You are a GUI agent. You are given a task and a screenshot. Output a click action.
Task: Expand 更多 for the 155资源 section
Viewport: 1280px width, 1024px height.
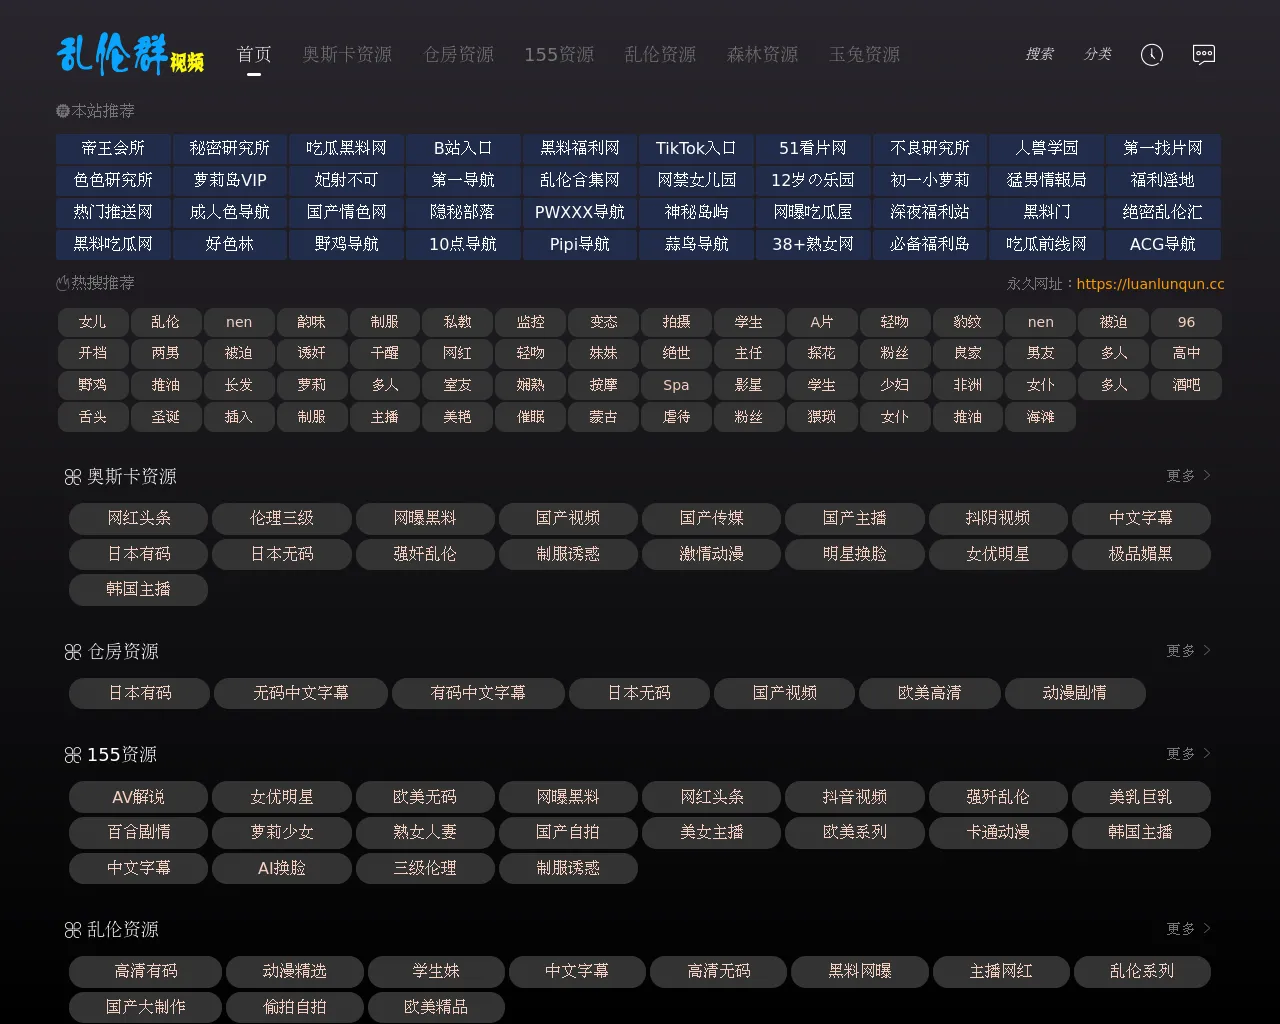tap(1188, 754)
